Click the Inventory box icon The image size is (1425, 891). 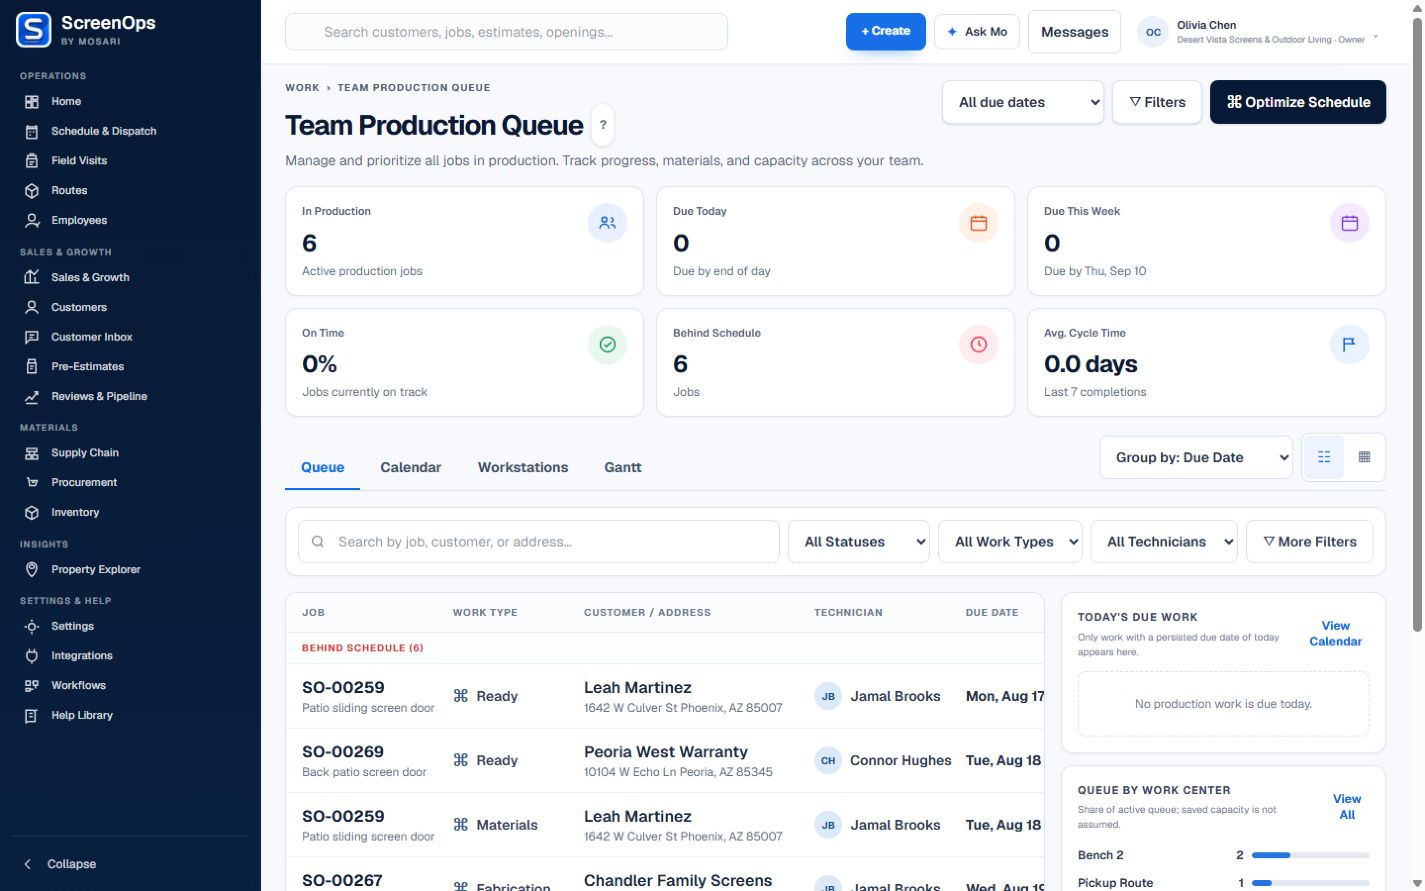(32, 512)
